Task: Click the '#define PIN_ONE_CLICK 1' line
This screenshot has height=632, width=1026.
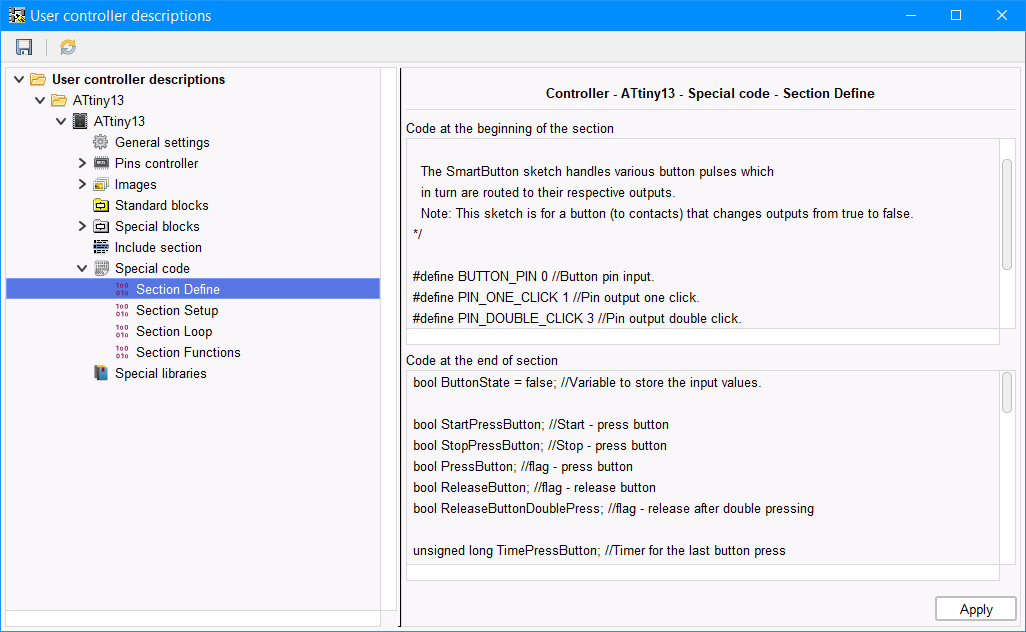Action: click(556, 297)
